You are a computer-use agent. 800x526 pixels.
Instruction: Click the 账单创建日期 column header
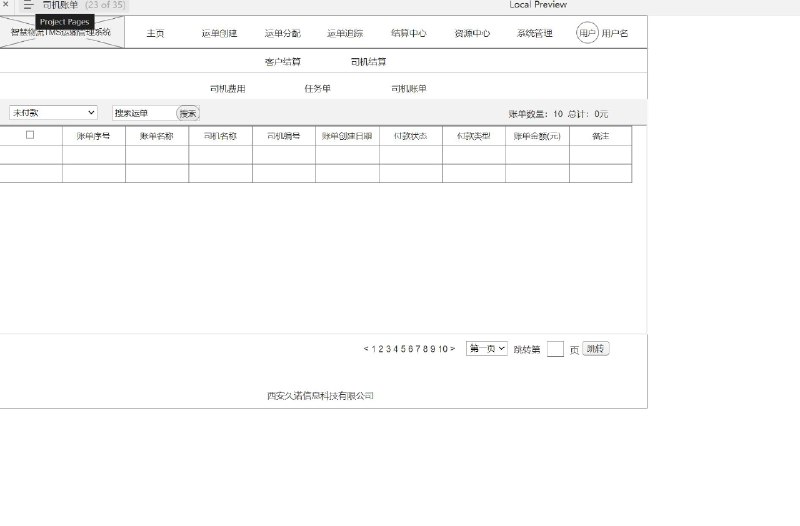(x=347, y=136)
